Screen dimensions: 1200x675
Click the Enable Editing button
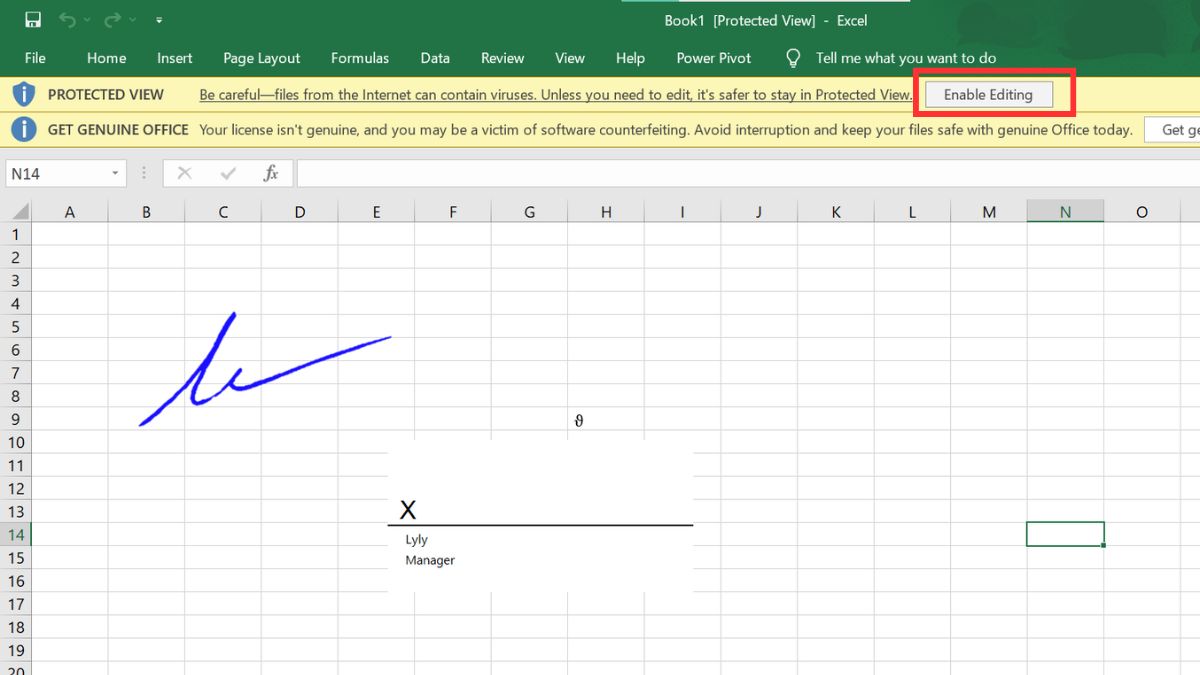point(988,95)
